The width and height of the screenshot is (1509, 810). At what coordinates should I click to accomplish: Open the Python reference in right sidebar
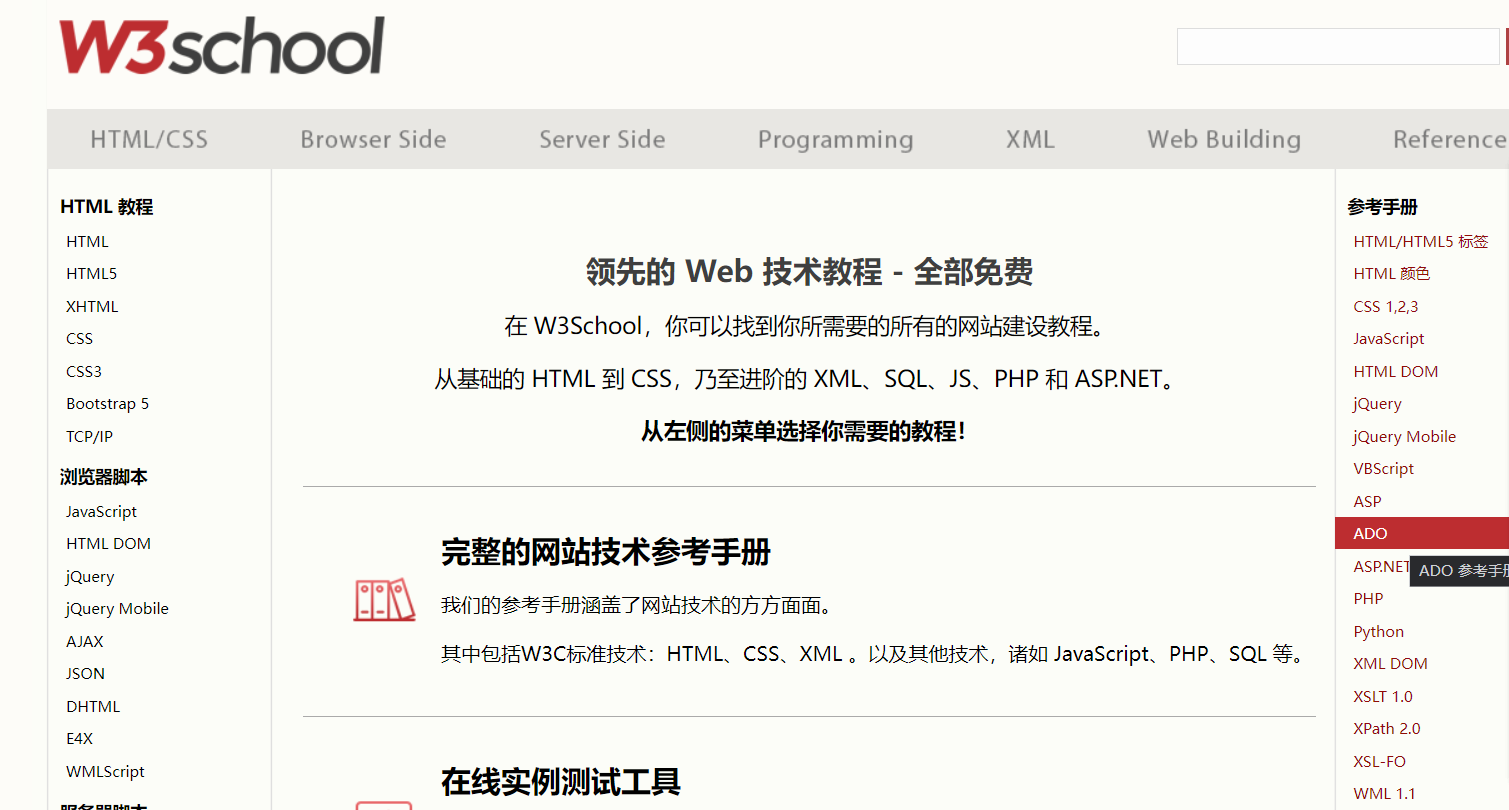pos(1378,632)
